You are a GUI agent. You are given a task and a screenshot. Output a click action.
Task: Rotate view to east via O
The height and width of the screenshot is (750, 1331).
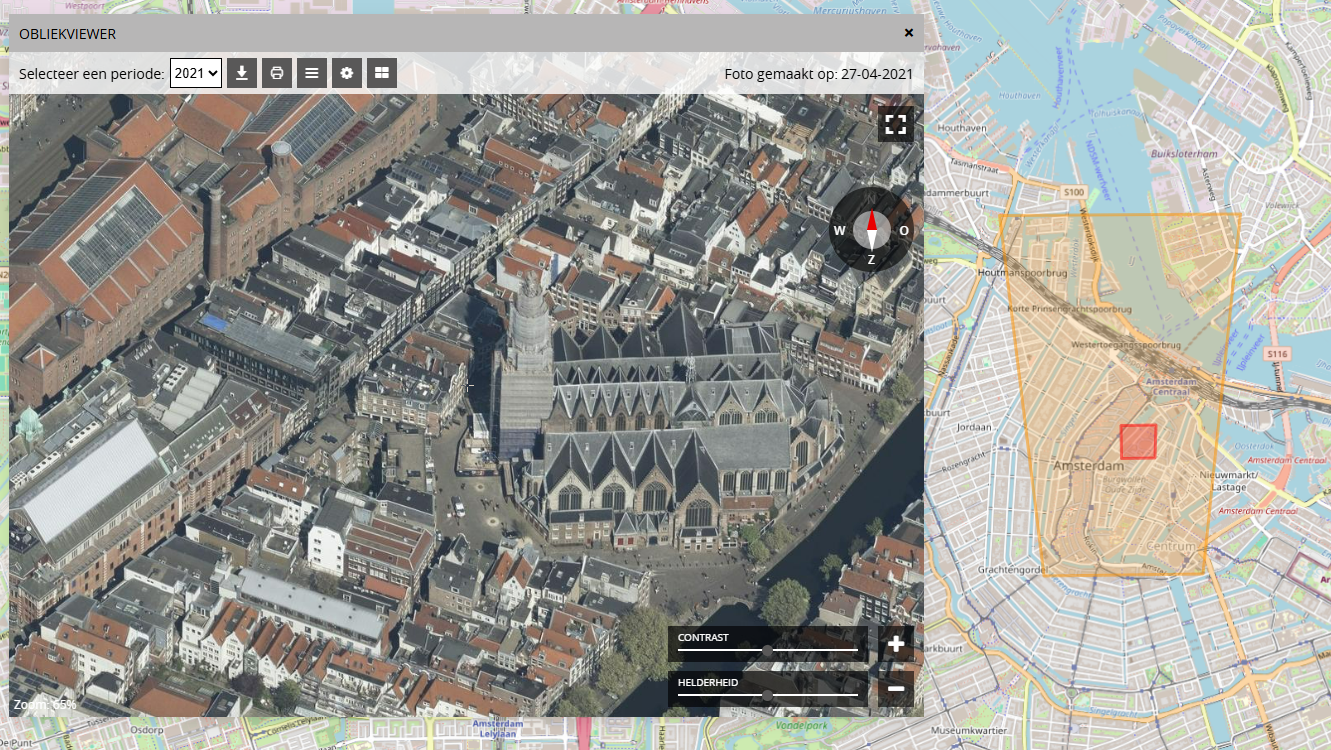(x=904, y=231)
